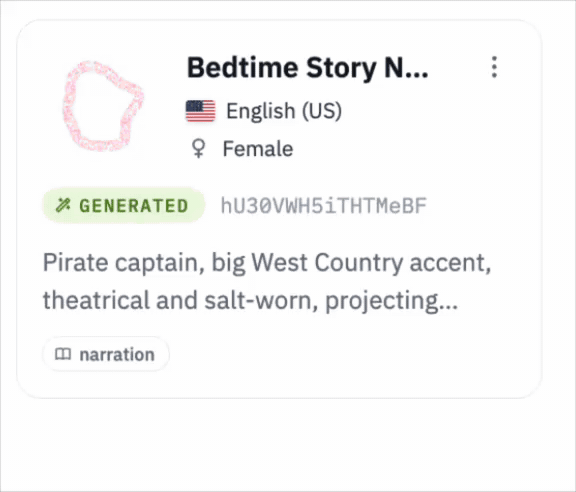The height and width of the screenshot is (492, 576).
Task: Click the theatrical and salt-worn description line
Action: pos(251,301)
